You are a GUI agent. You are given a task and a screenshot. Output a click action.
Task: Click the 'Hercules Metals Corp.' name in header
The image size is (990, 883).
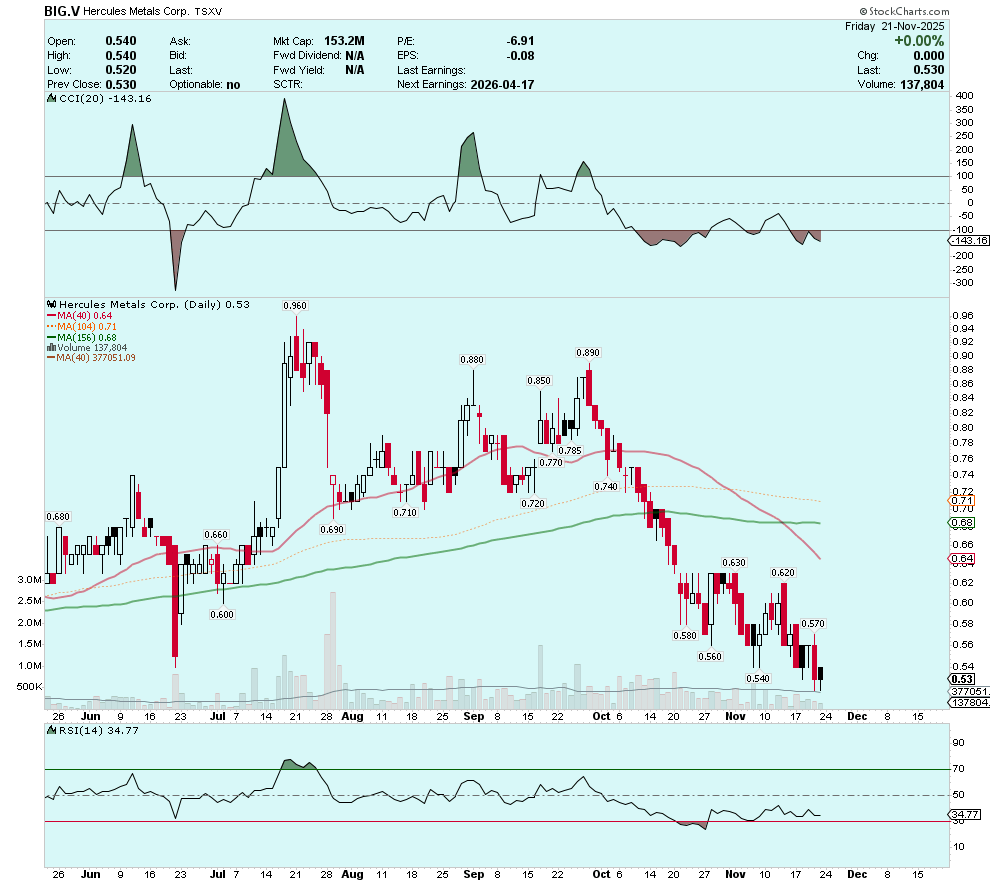(x=136, y=11)
